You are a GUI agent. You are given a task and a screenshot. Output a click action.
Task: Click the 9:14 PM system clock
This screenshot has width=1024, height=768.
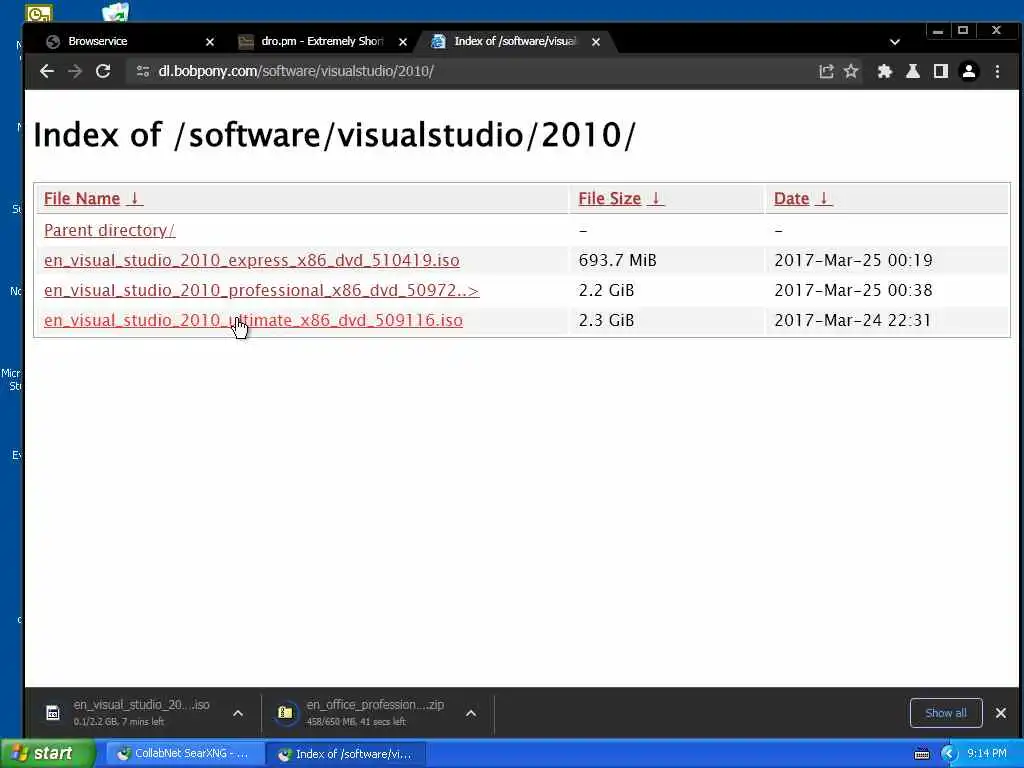(x=987, y=754)
